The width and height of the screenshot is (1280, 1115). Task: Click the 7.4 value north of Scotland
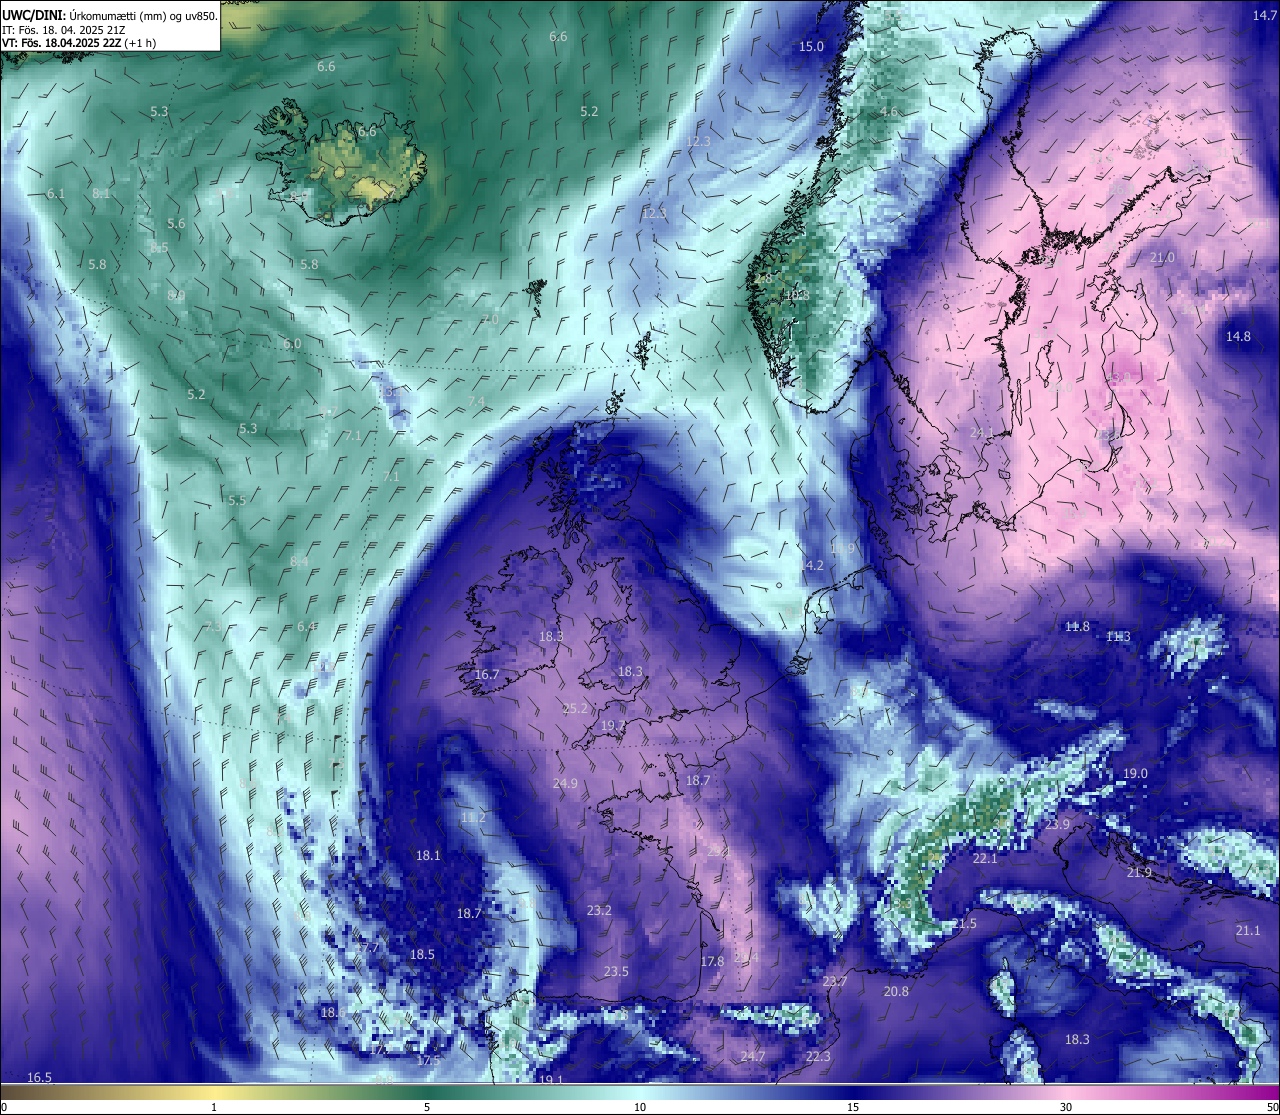pyautogui.click(x=476, y=402)
